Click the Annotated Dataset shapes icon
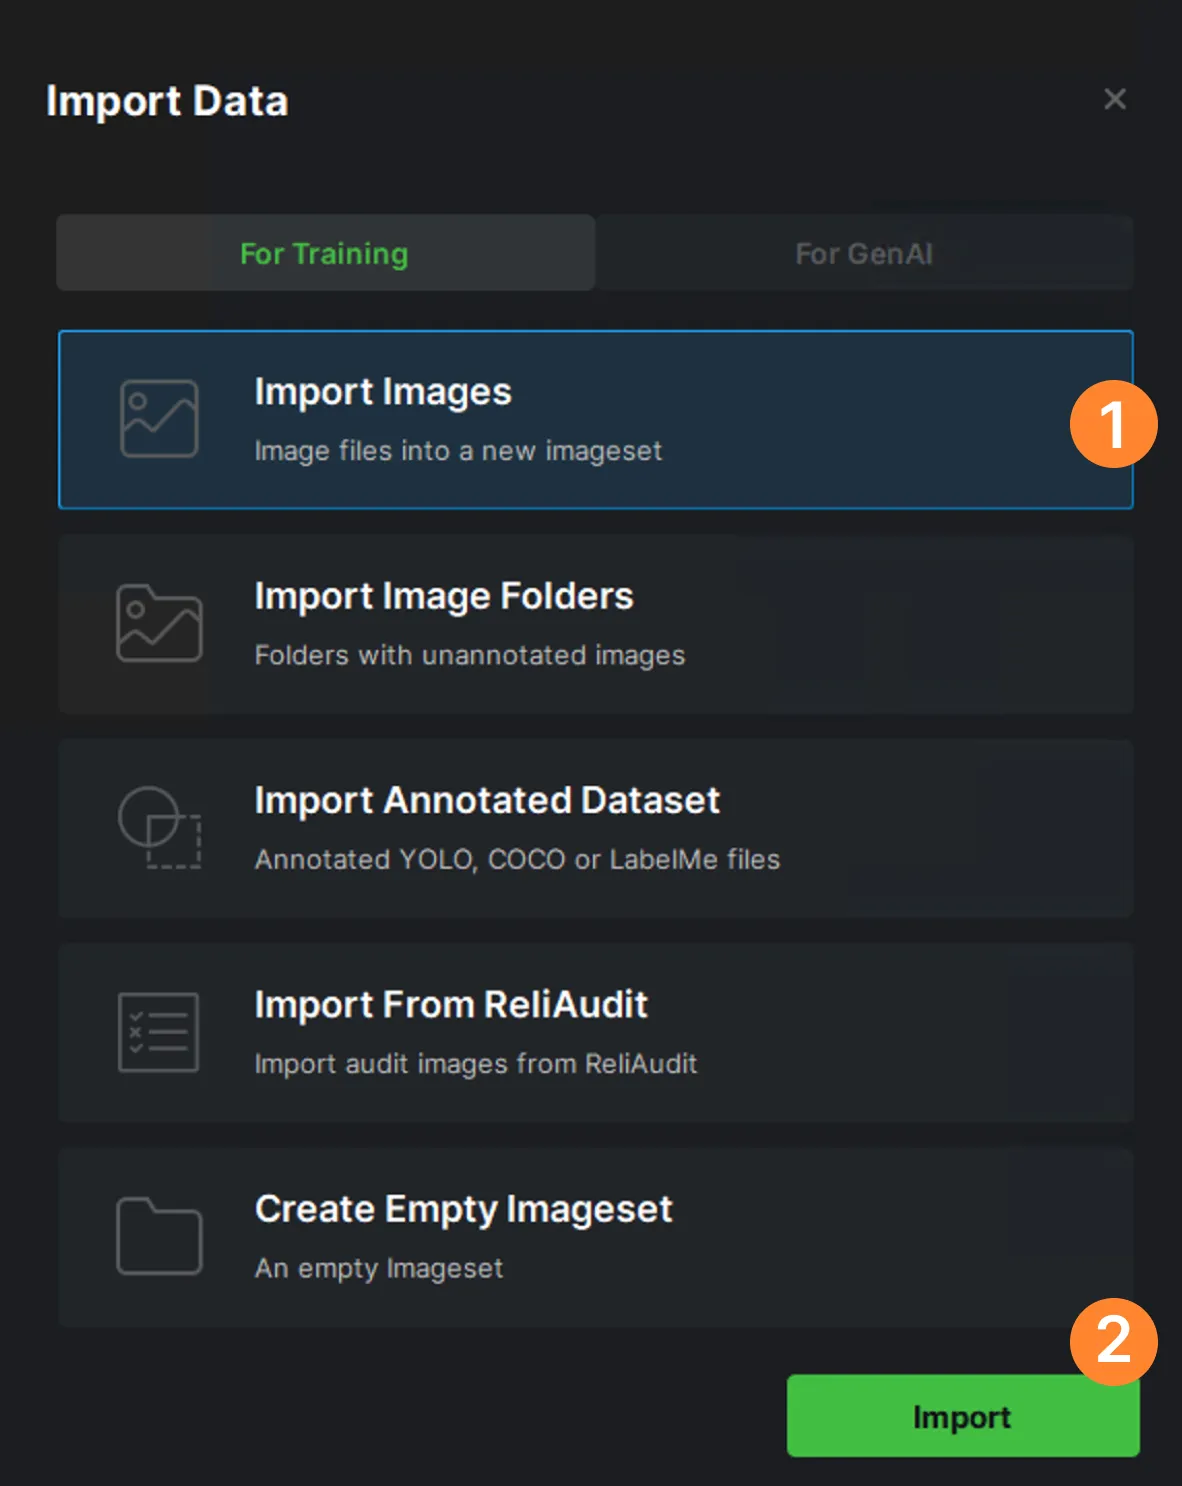This screenshot has width=1182, height=1486. (x=160, y=827)
